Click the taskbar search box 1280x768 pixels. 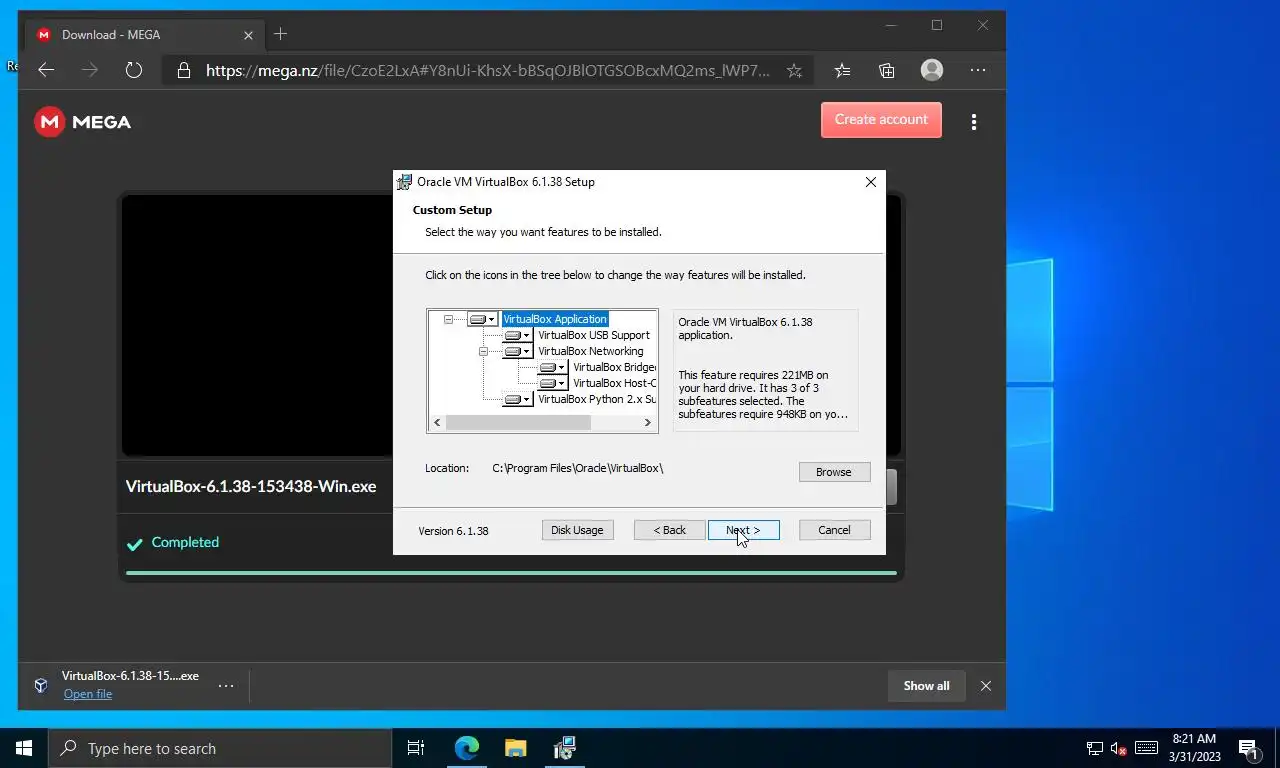click(220, 748)
